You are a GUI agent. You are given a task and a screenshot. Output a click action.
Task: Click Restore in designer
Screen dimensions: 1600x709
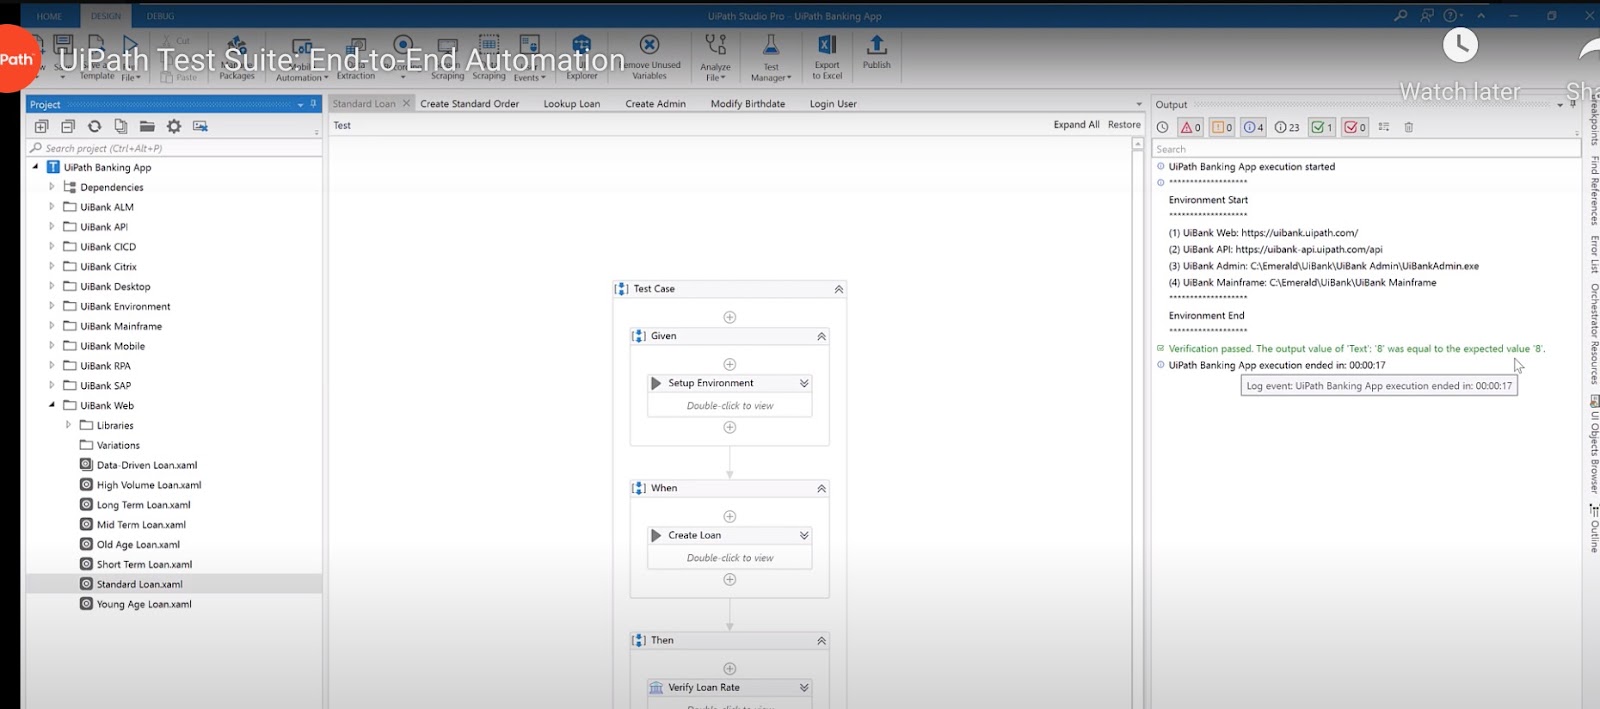[x=1124, y=125]
